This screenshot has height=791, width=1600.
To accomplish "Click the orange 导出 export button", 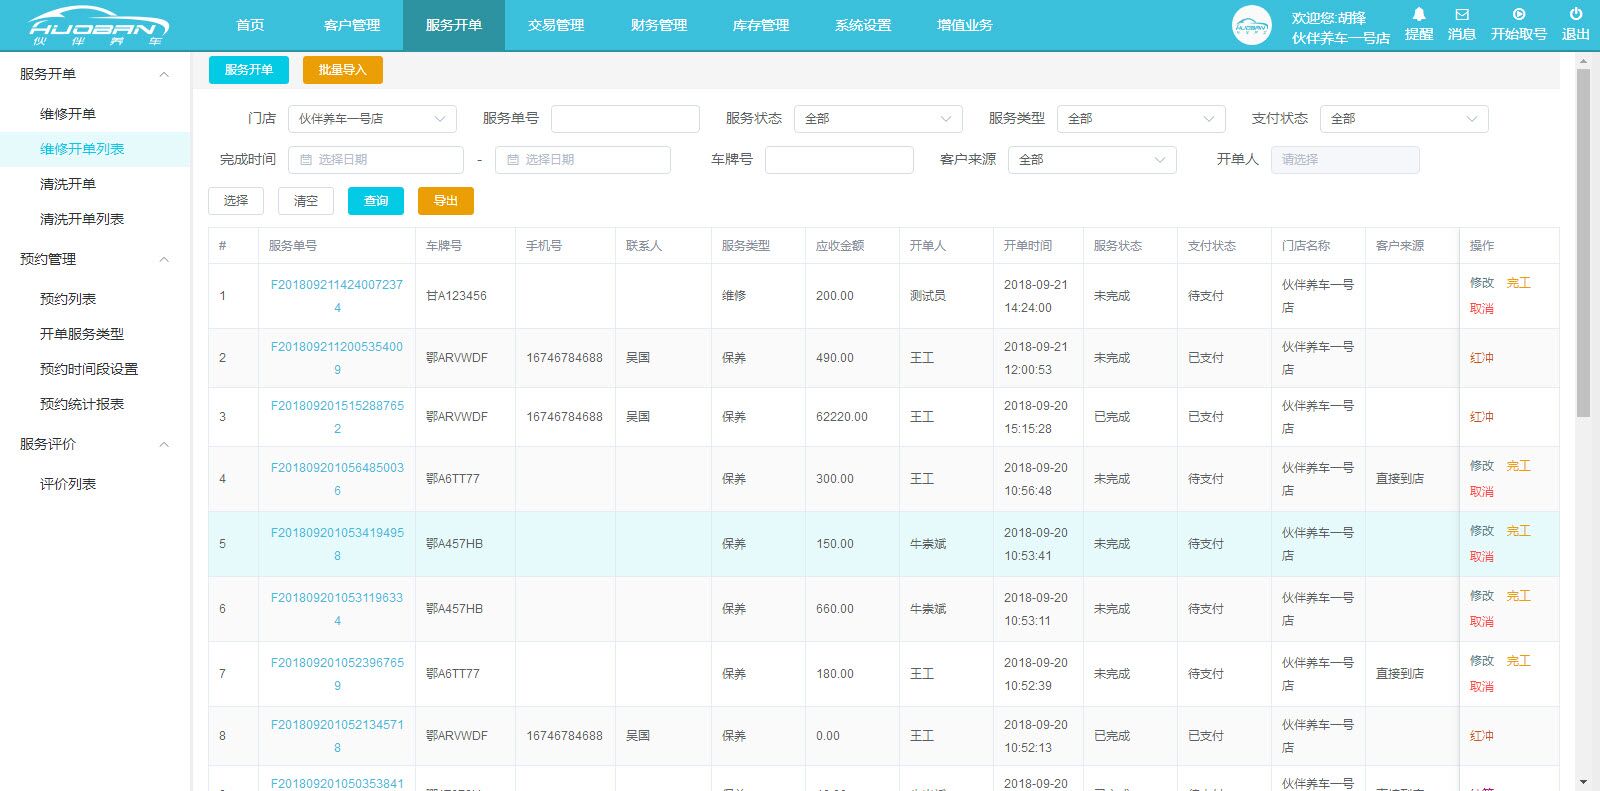I will 446,201.
